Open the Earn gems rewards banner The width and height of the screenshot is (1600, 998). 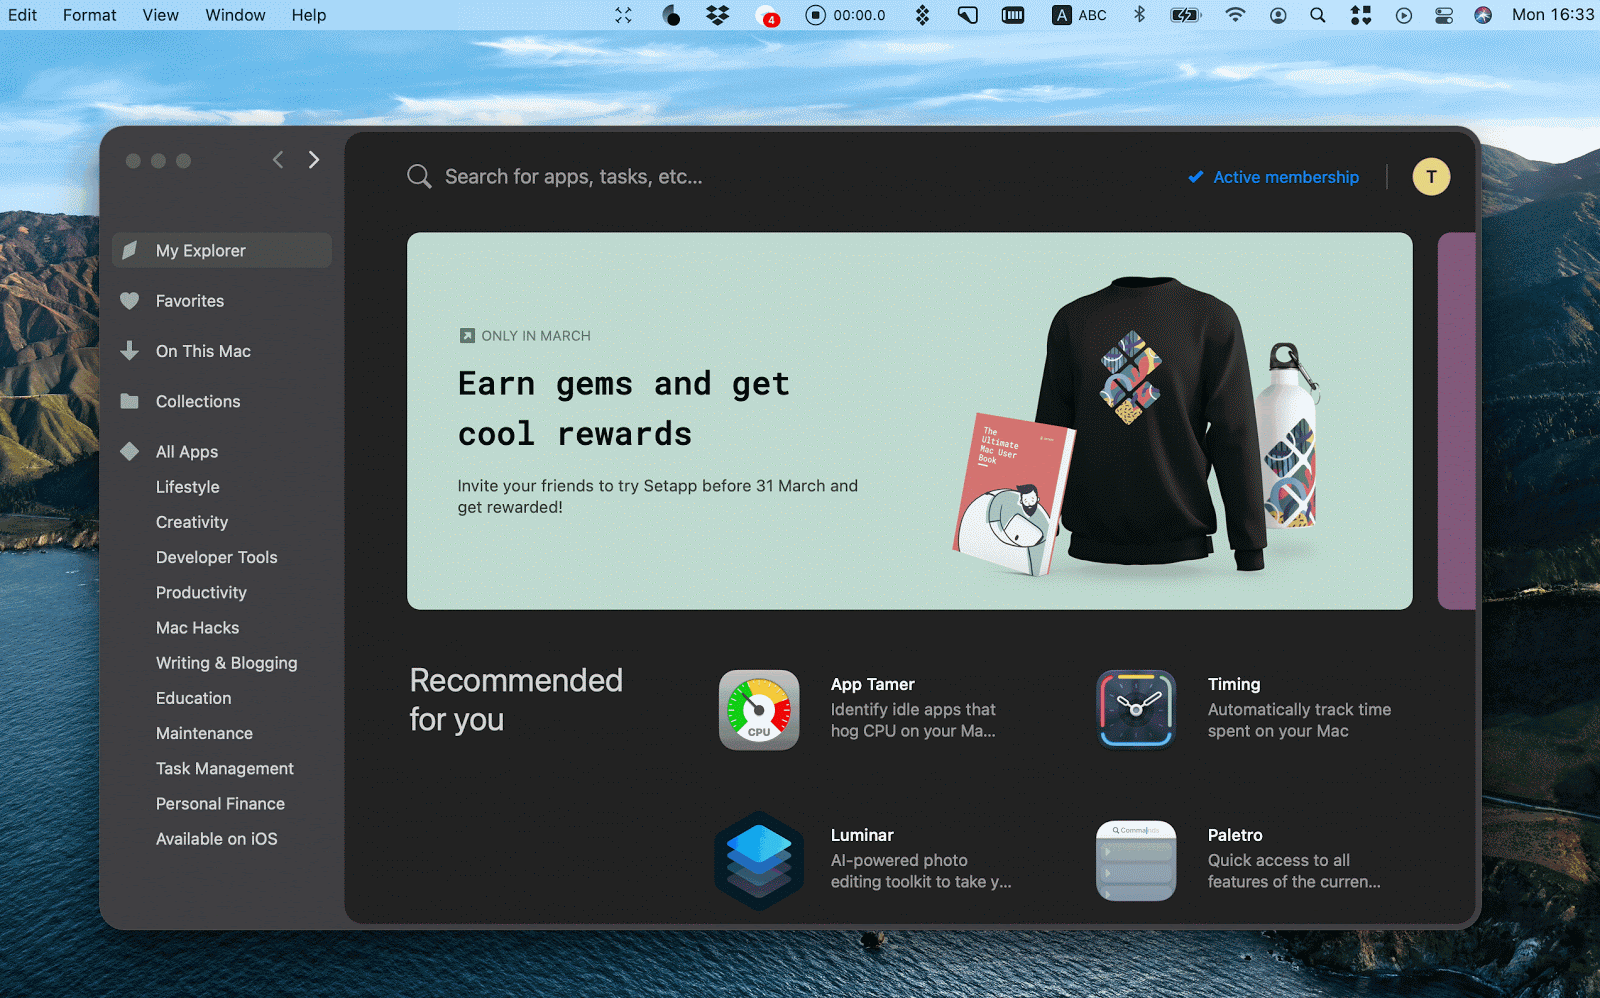click(x=910, y=421)
